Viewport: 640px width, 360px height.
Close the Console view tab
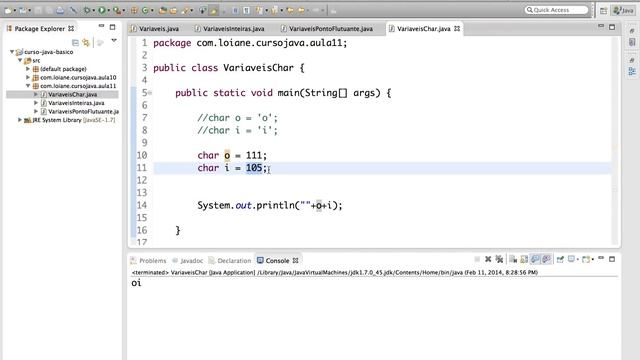click(296, 260)
